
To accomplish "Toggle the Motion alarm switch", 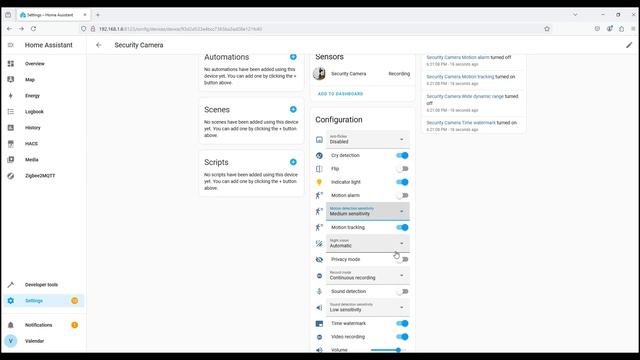I will click(402, 196).
